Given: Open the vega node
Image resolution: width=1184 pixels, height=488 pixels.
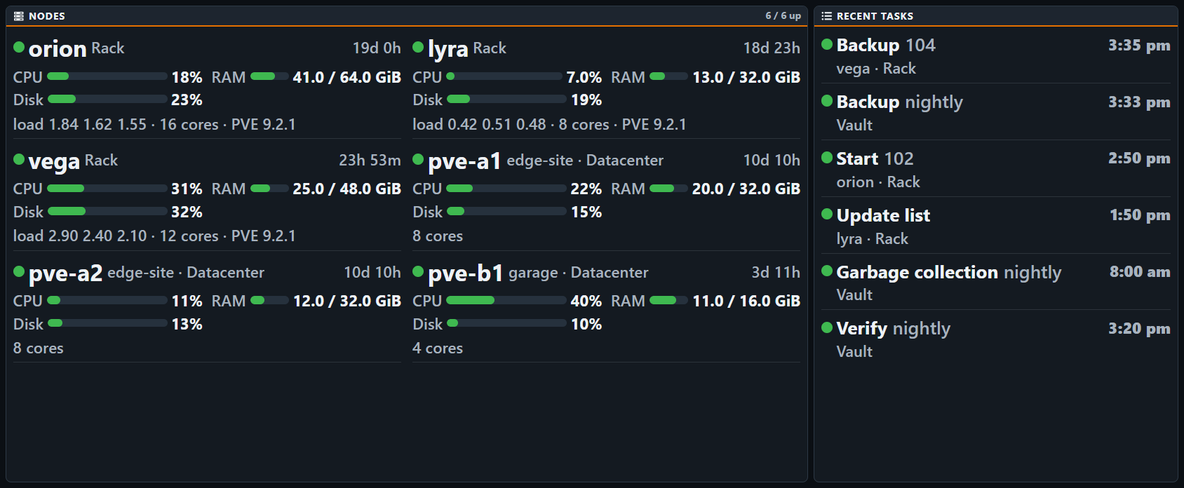Looking at the screenshot, I should click(x=54, y=161).
